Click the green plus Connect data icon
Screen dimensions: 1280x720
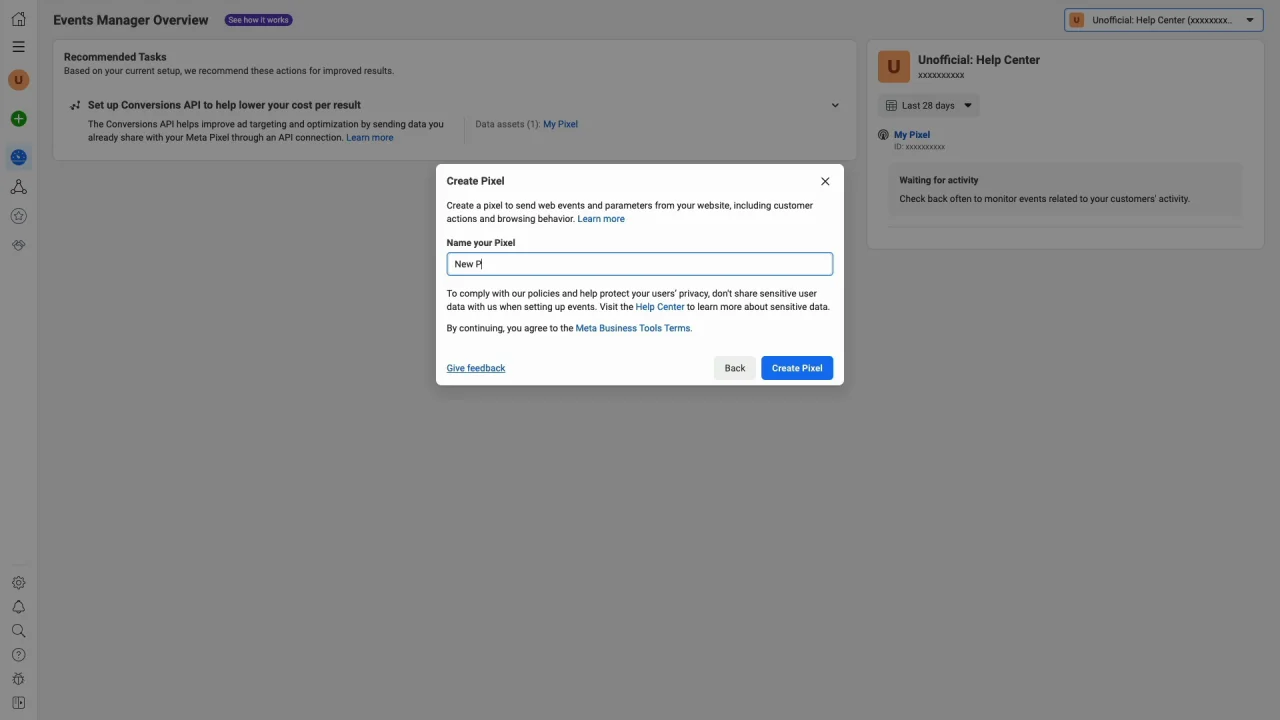[x=18, y=119]
